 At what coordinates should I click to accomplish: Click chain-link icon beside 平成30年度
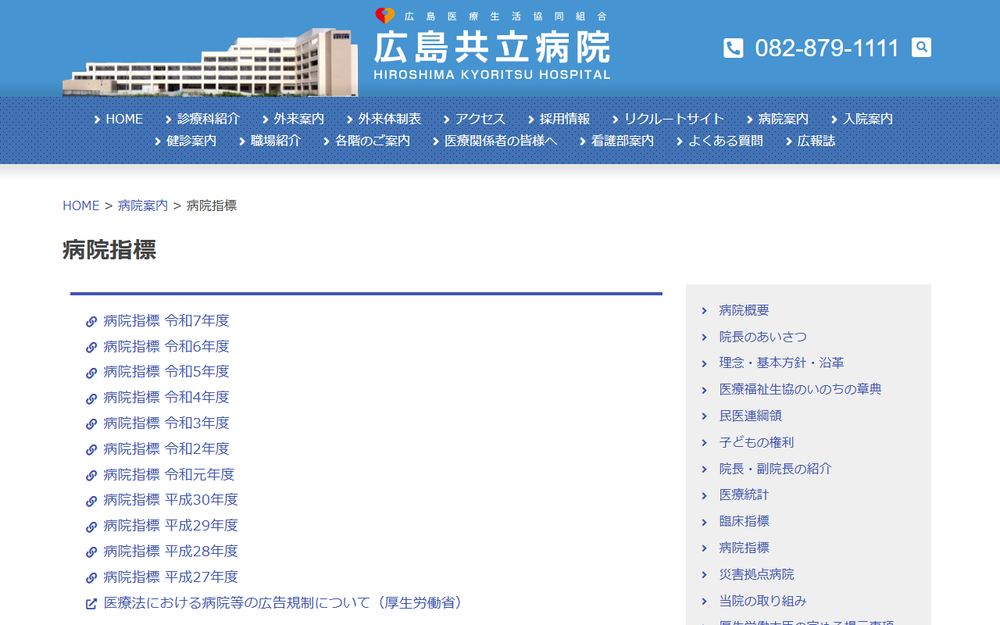coord(91,501)
